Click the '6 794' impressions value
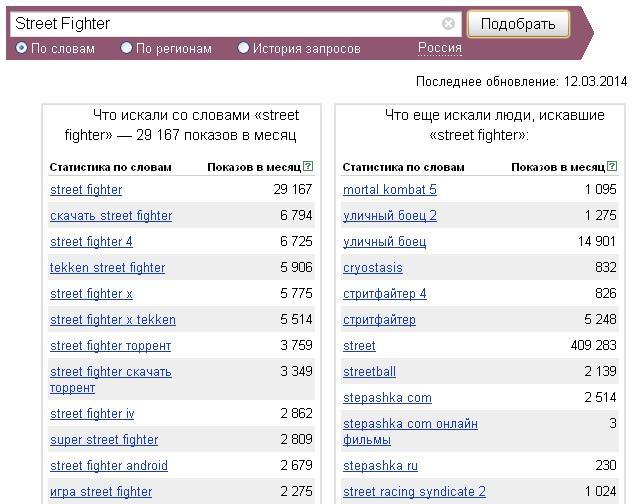This screenshot has height=504, width=641. [296, 215]
